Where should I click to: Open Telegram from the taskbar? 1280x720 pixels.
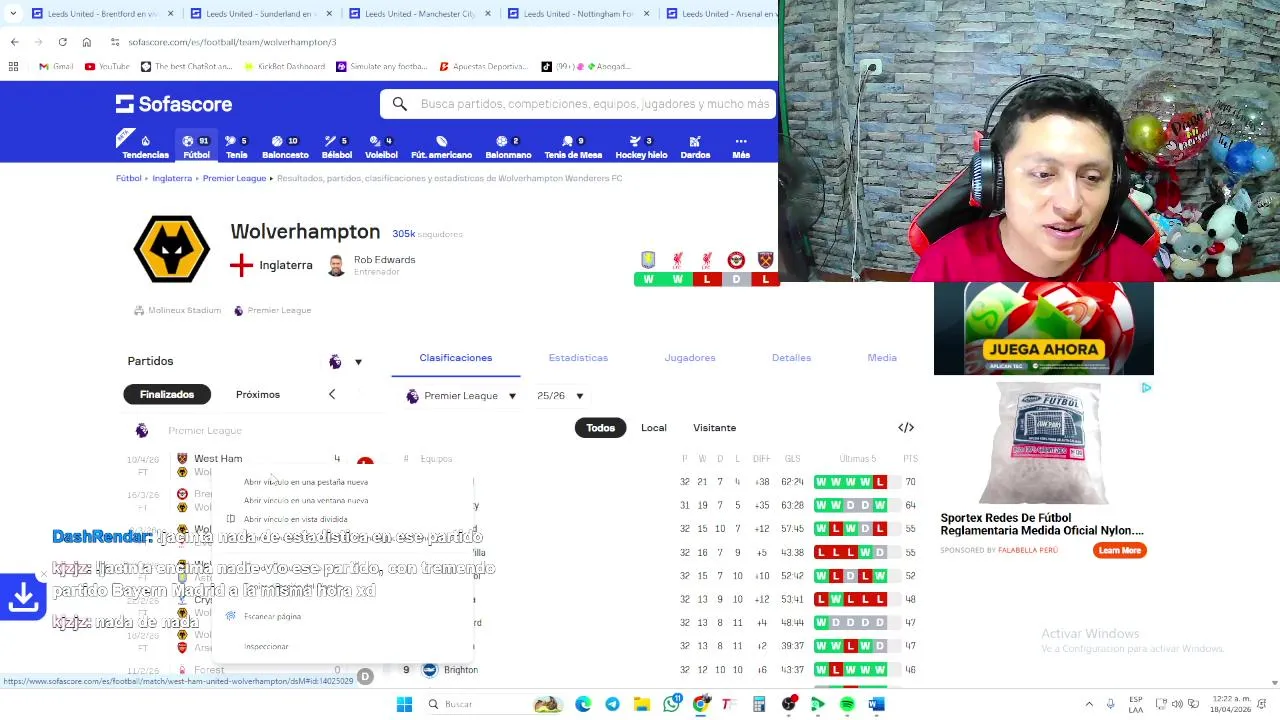coord(612,704)
